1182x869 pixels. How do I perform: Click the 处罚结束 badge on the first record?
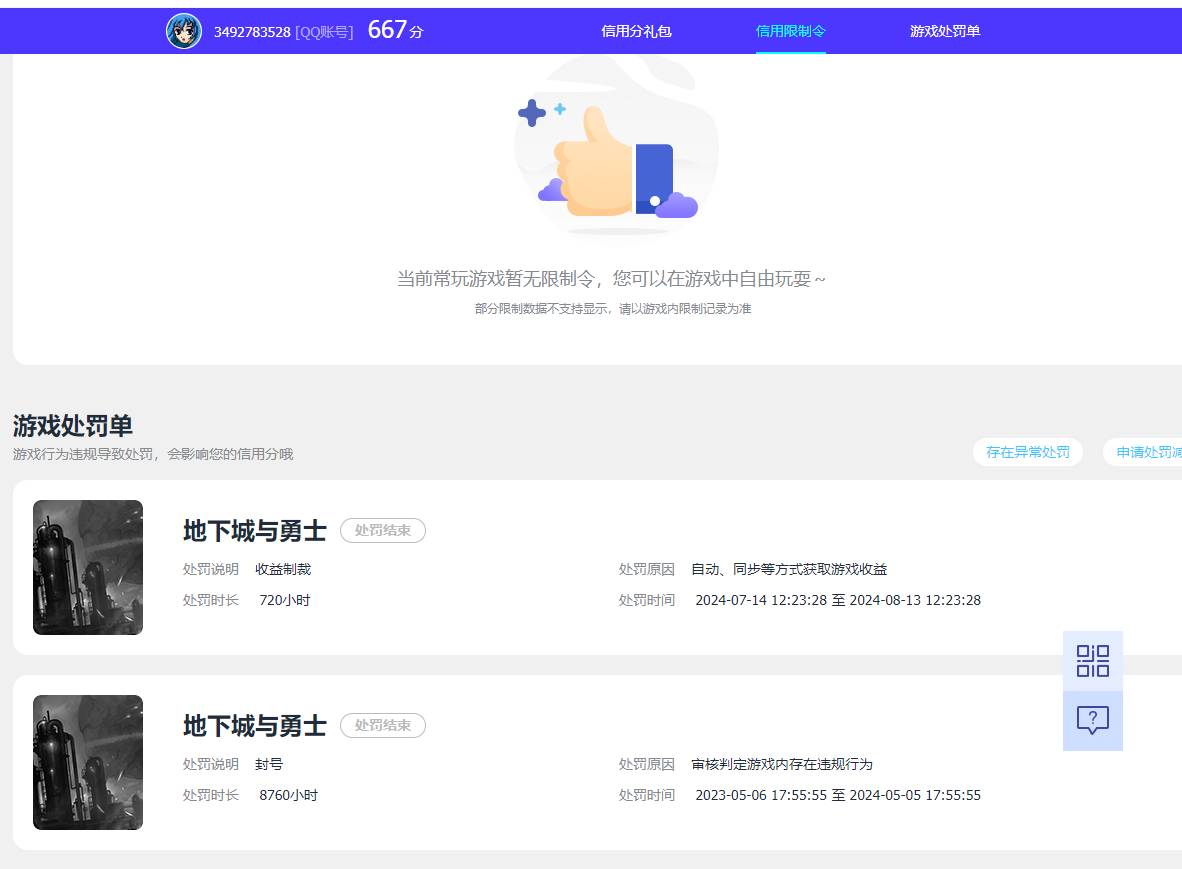[x=383, y=531]
